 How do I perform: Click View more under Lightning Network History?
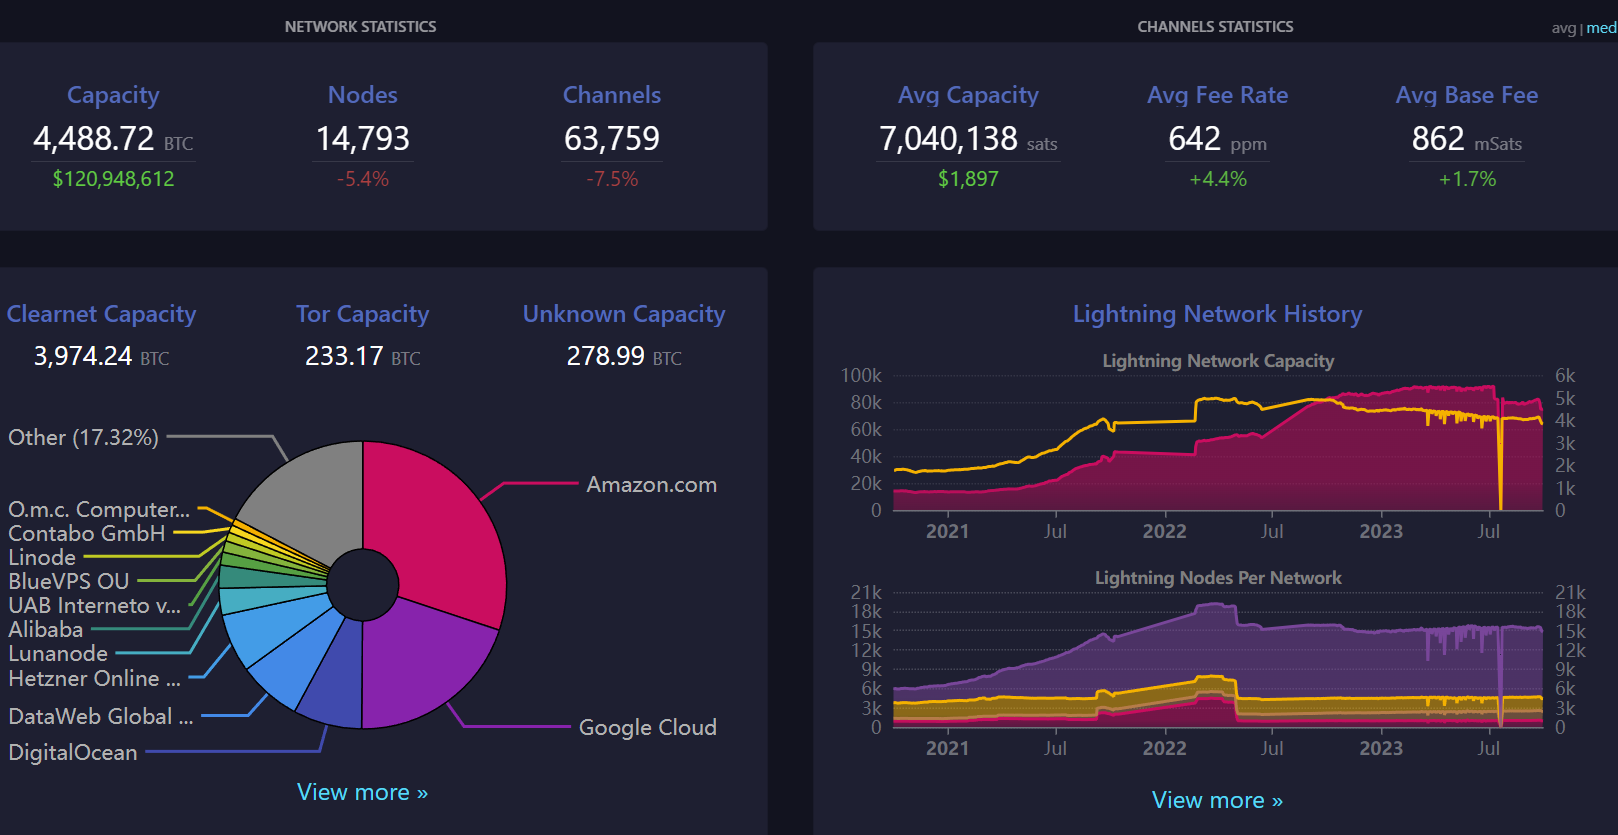tap(1217, 800)
